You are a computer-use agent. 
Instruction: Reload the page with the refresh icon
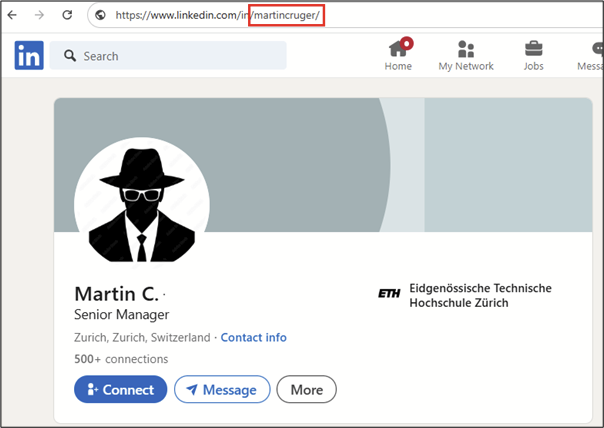click(67, 15)
